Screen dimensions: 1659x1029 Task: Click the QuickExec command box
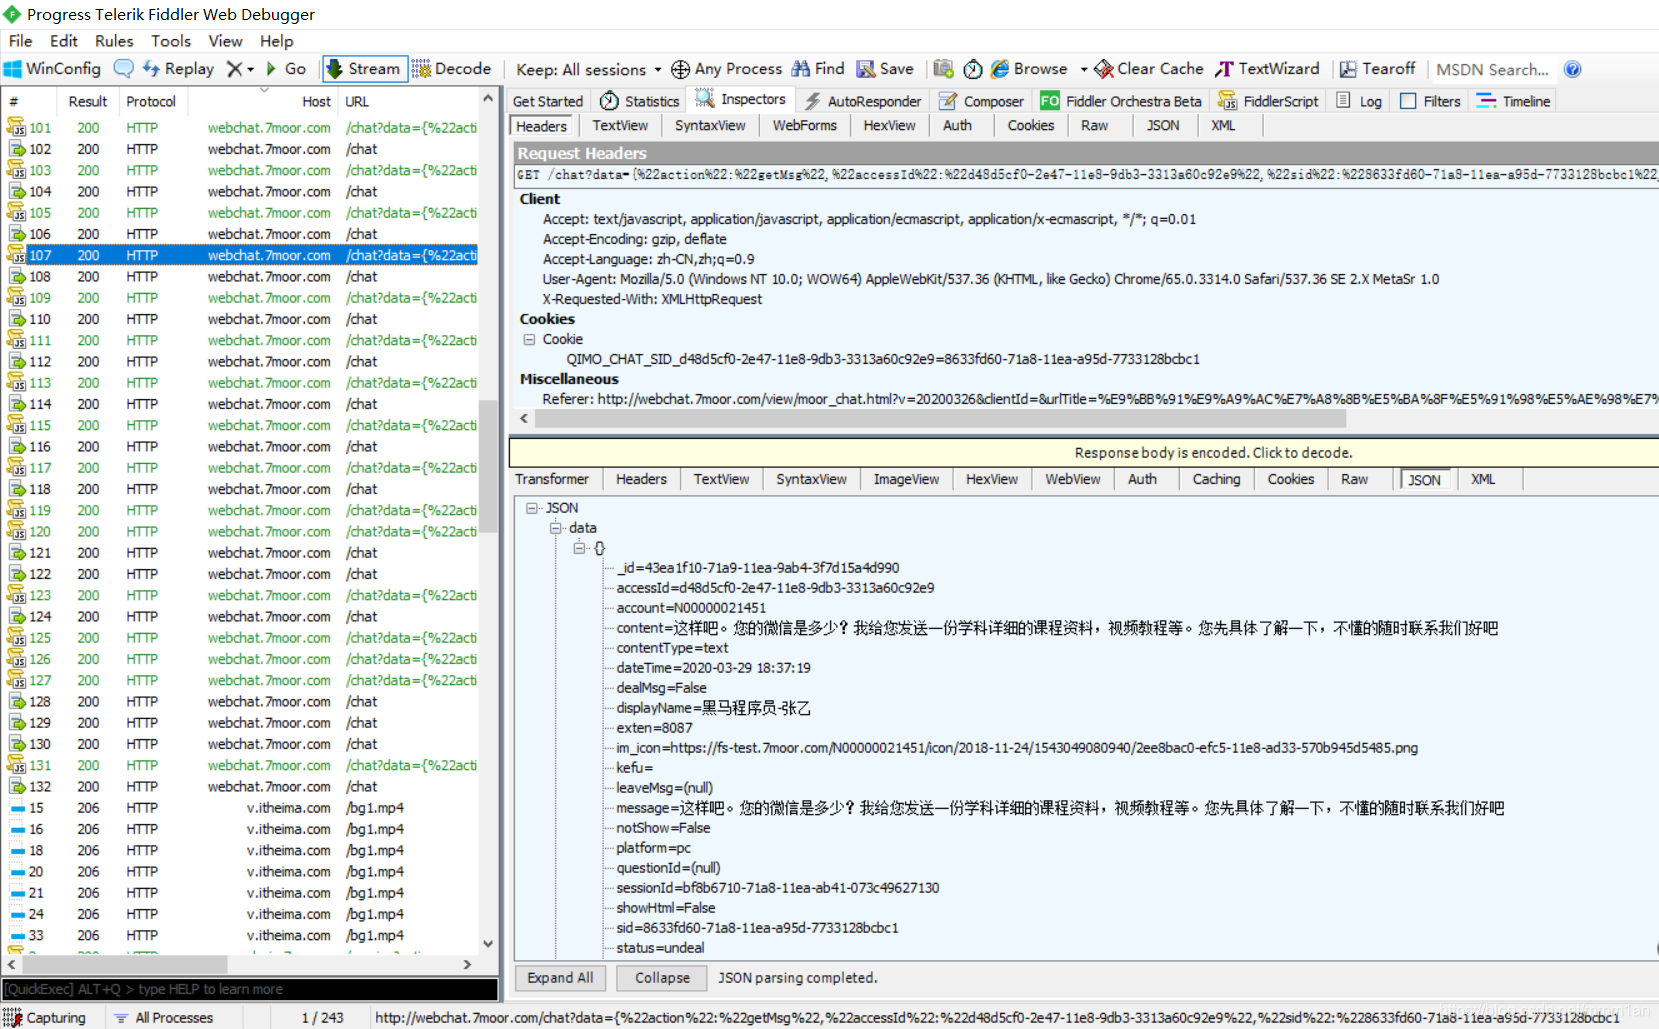pos(250,989)
